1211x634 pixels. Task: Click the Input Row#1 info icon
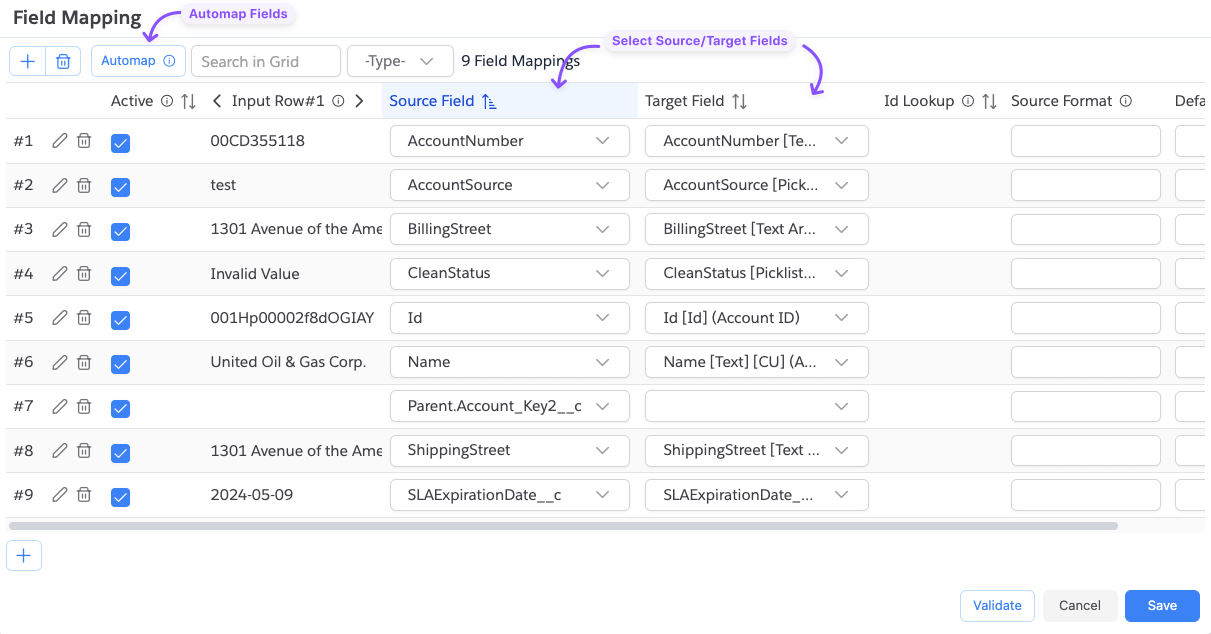338,101
